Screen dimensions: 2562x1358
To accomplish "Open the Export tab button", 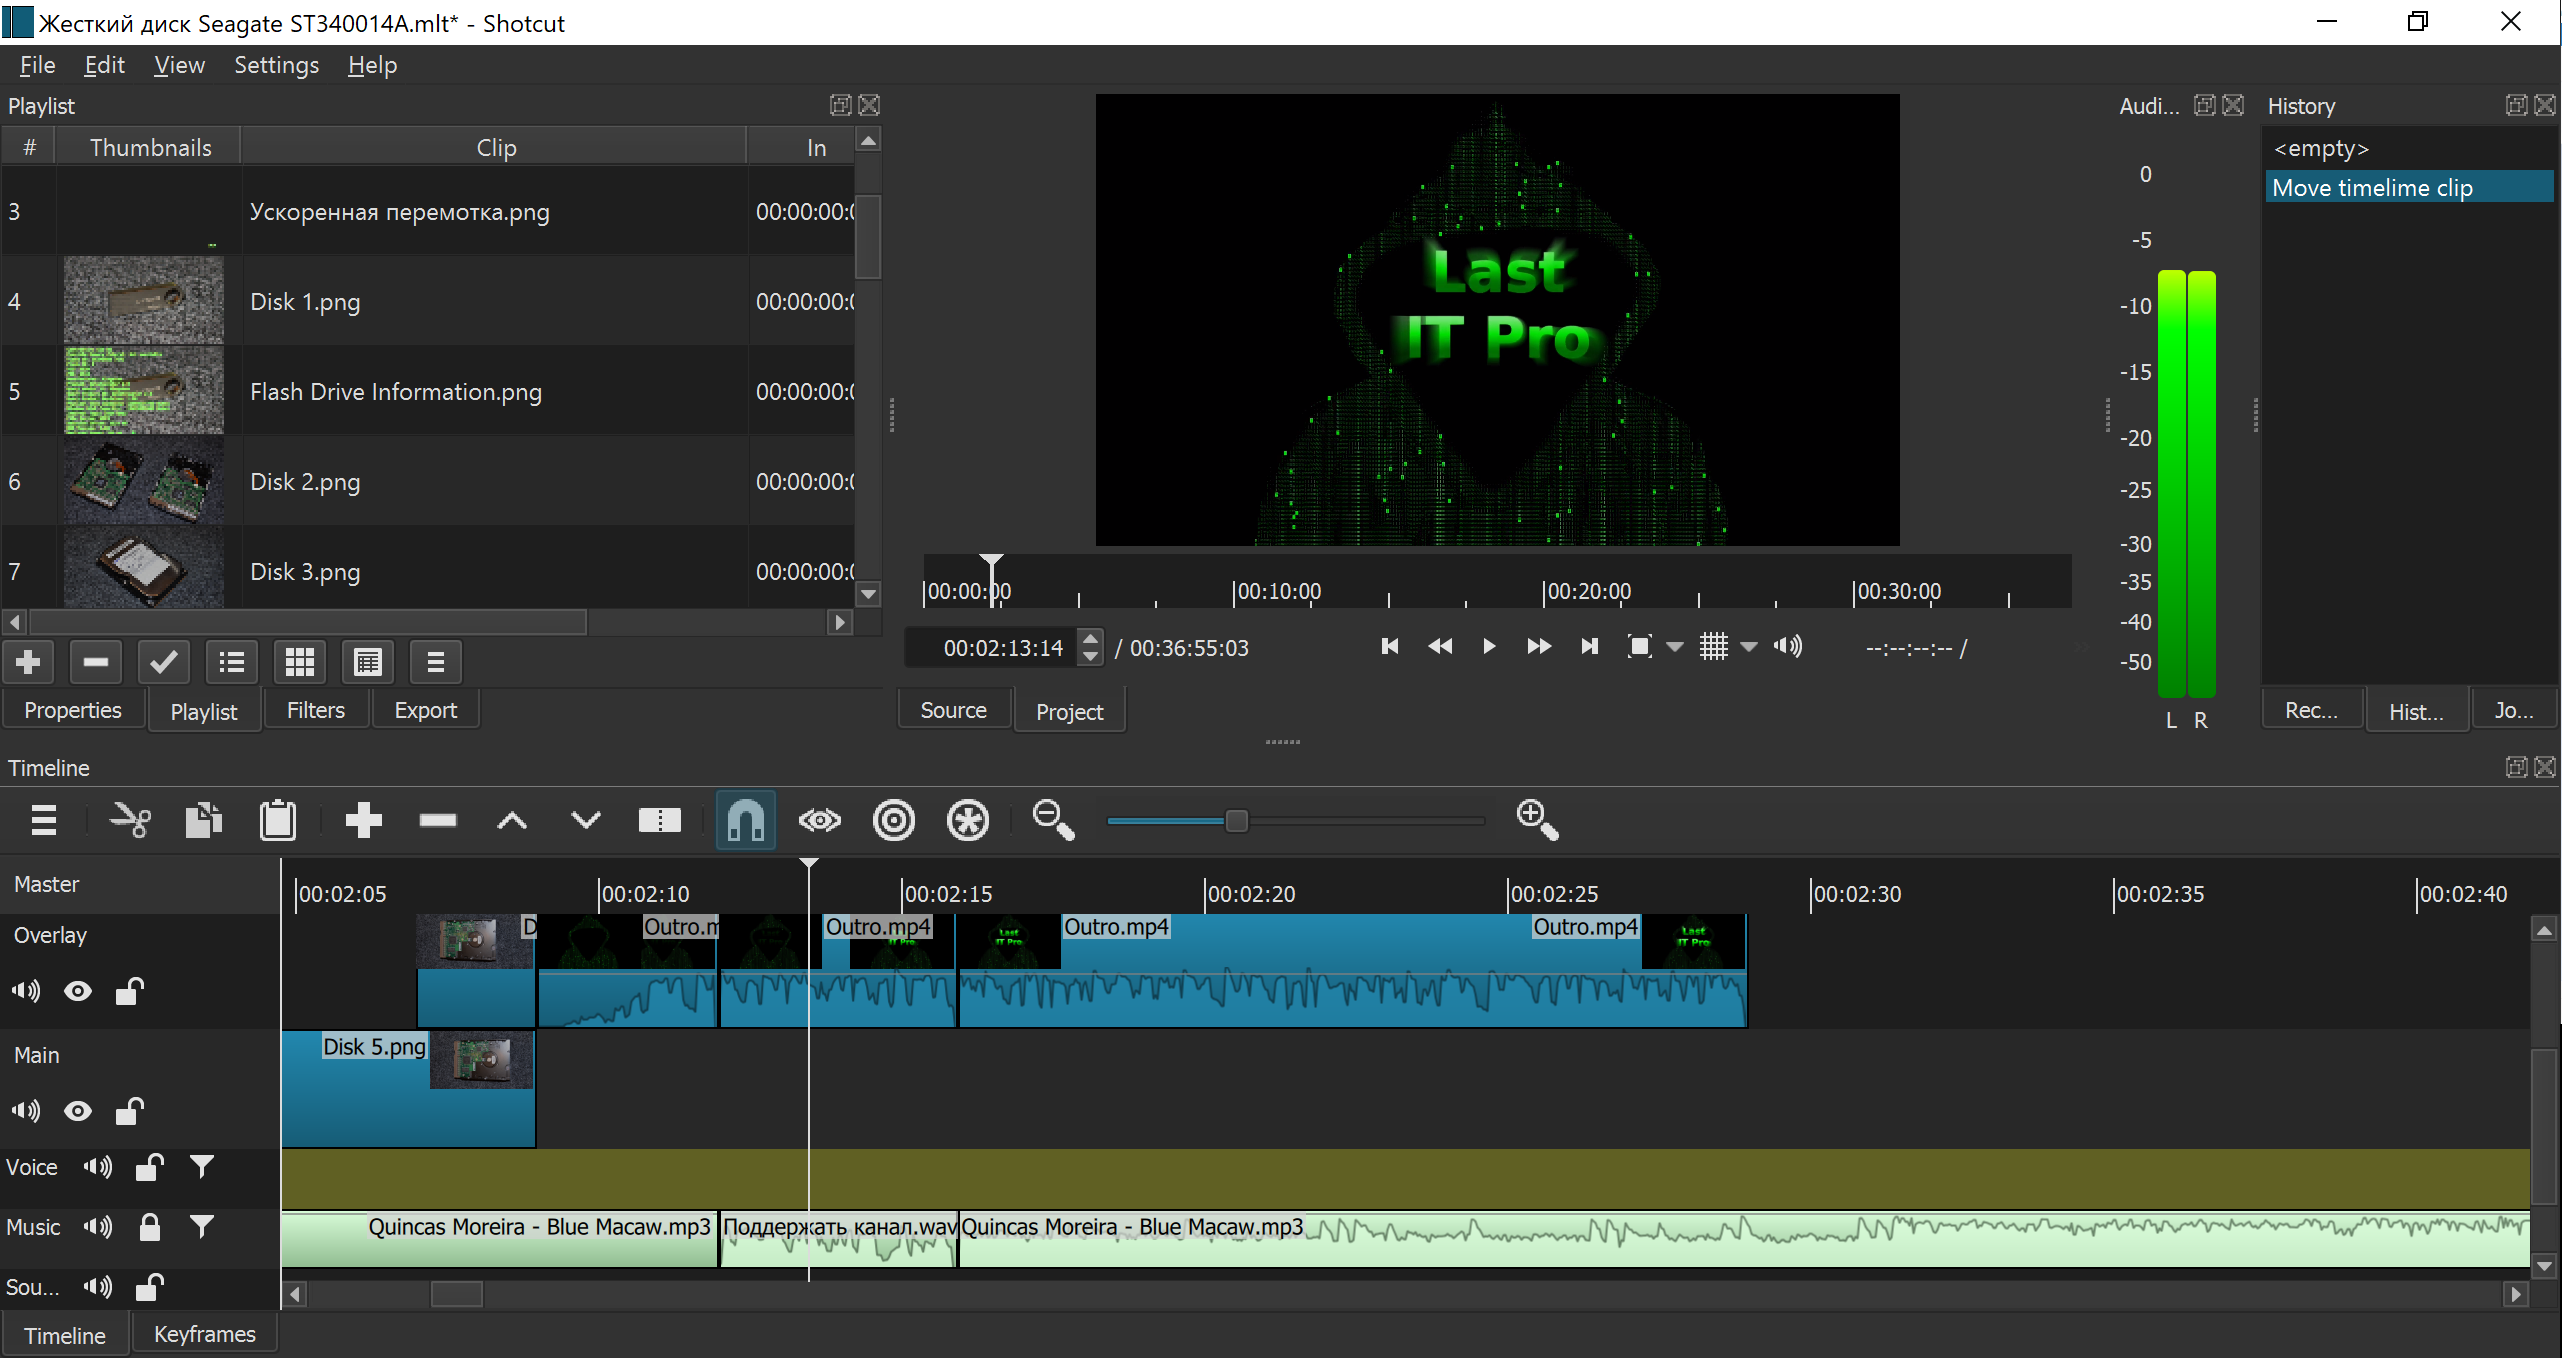I will tap(426, 710).
